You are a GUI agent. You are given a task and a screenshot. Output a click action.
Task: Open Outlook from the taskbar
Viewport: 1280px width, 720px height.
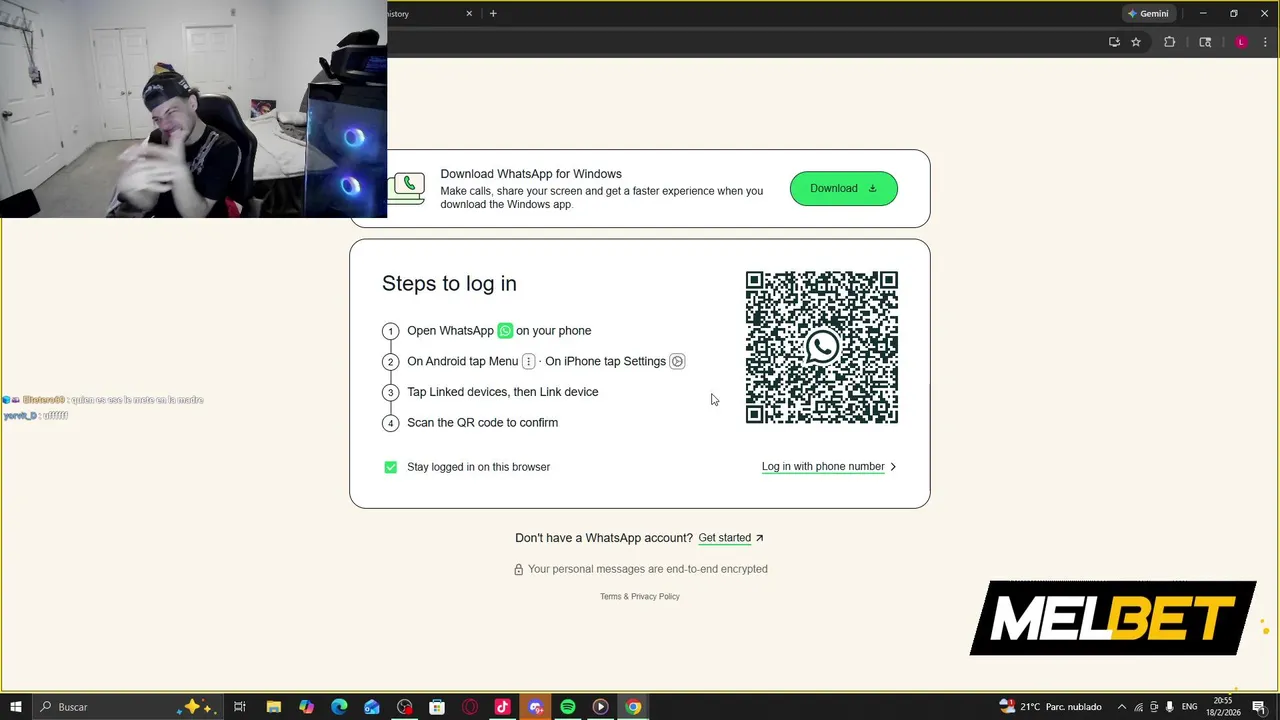pos(372,707)
